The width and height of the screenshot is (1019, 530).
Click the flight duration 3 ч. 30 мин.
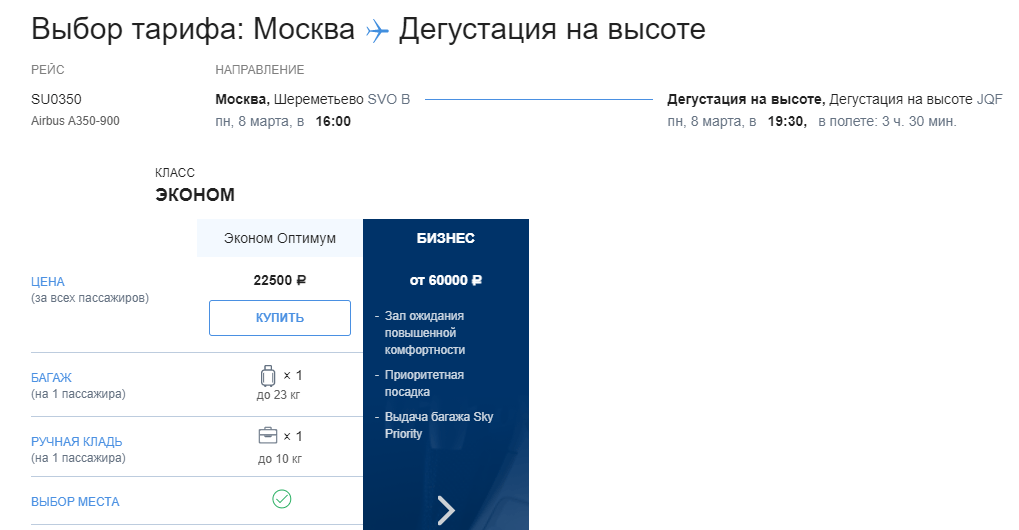[x=918, y=121]
